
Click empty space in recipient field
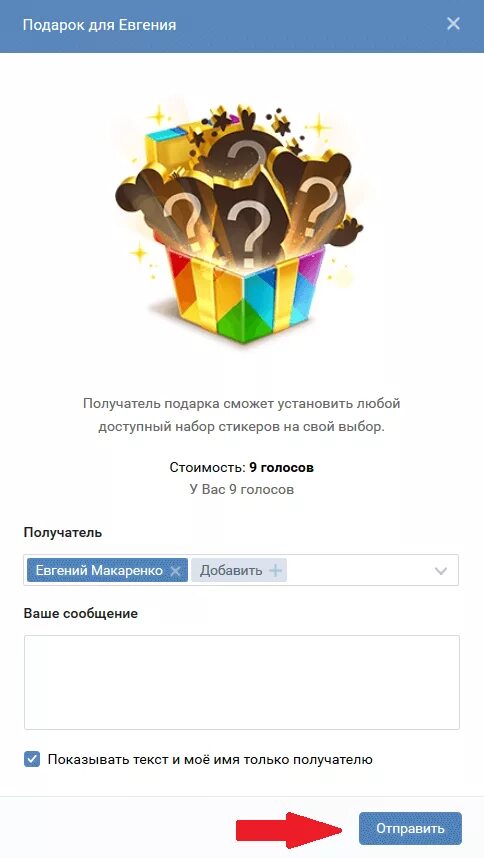pyautogui.click(x=358, y=571)
